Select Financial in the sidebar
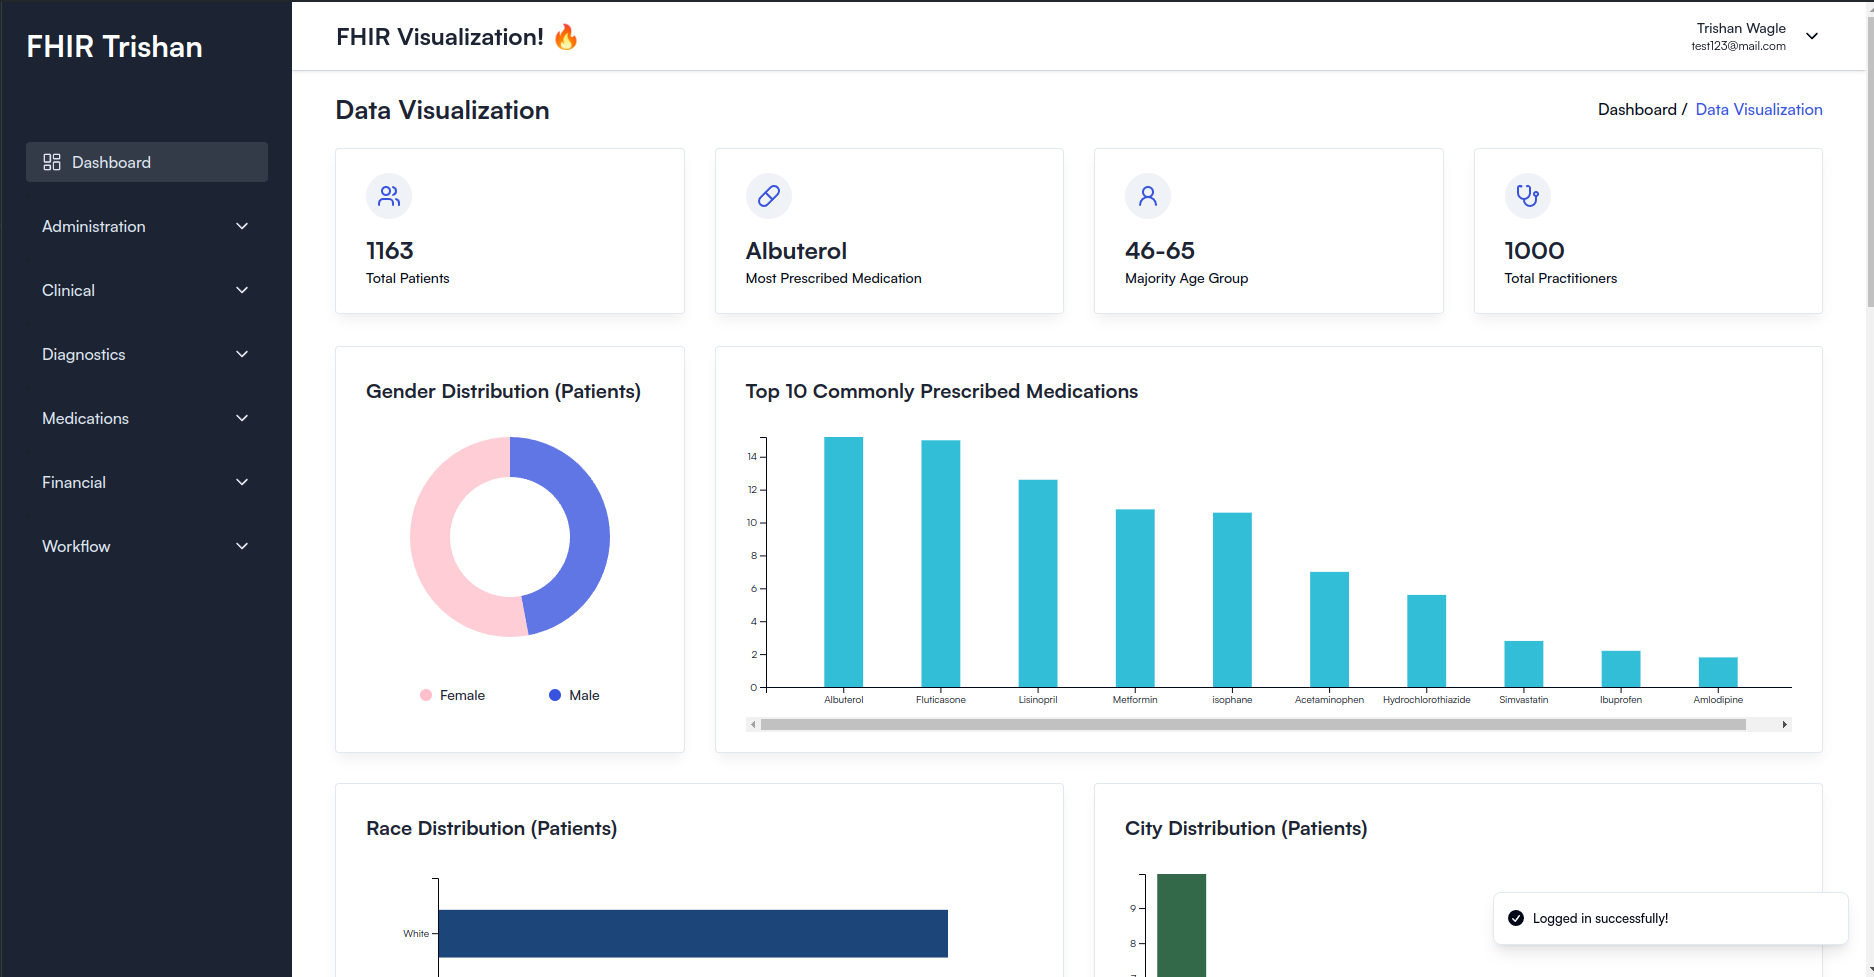This screenshot has width=1874, height=977. (x=147, y=482)
